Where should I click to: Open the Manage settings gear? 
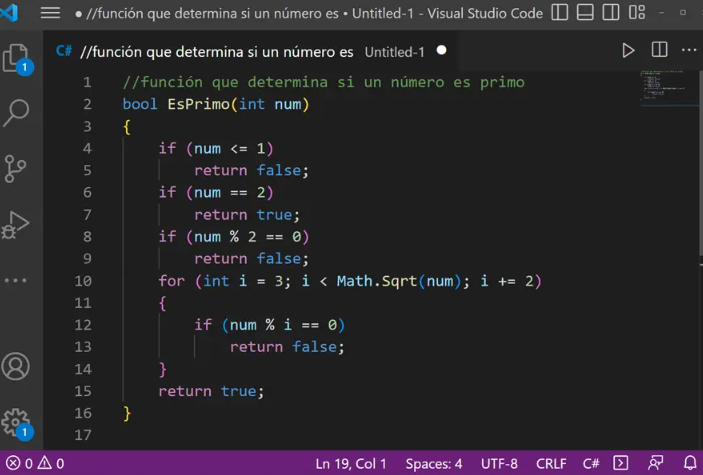pyautogui.click(x=17, y=423)
